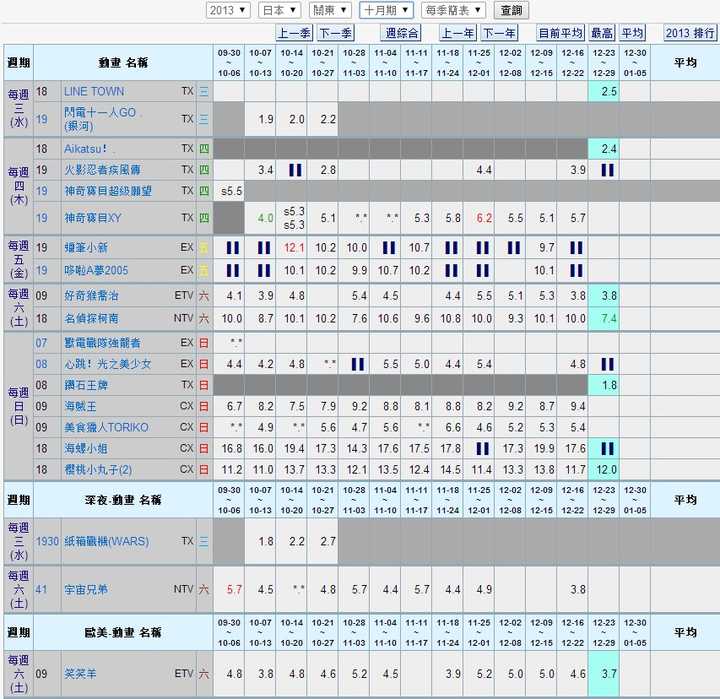Open the 火影忍者疾風傳 link
The width and height of the screenshot is (720, 699).
(x=102, y=170)
